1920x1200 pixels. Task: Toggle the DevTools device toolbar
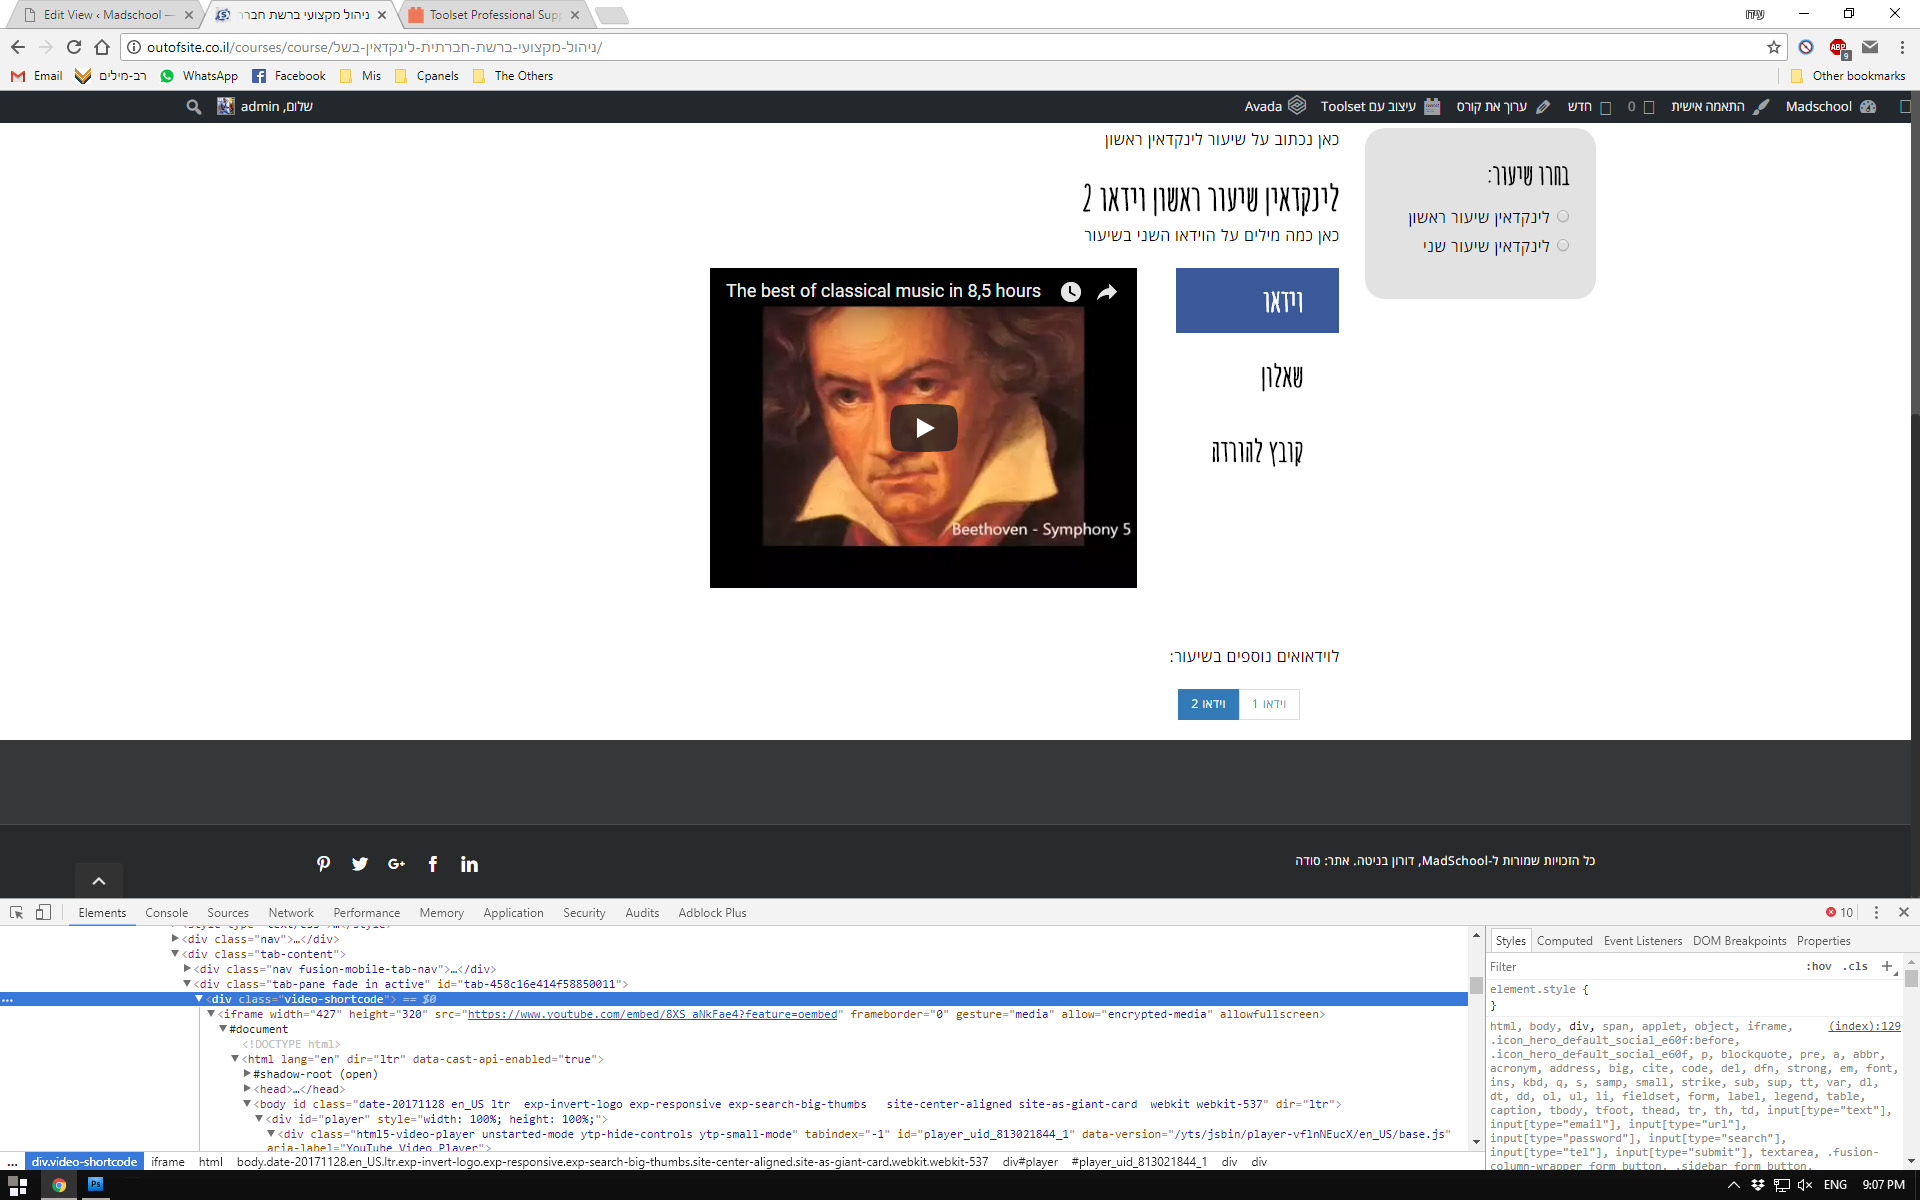[x=43, y=912]
